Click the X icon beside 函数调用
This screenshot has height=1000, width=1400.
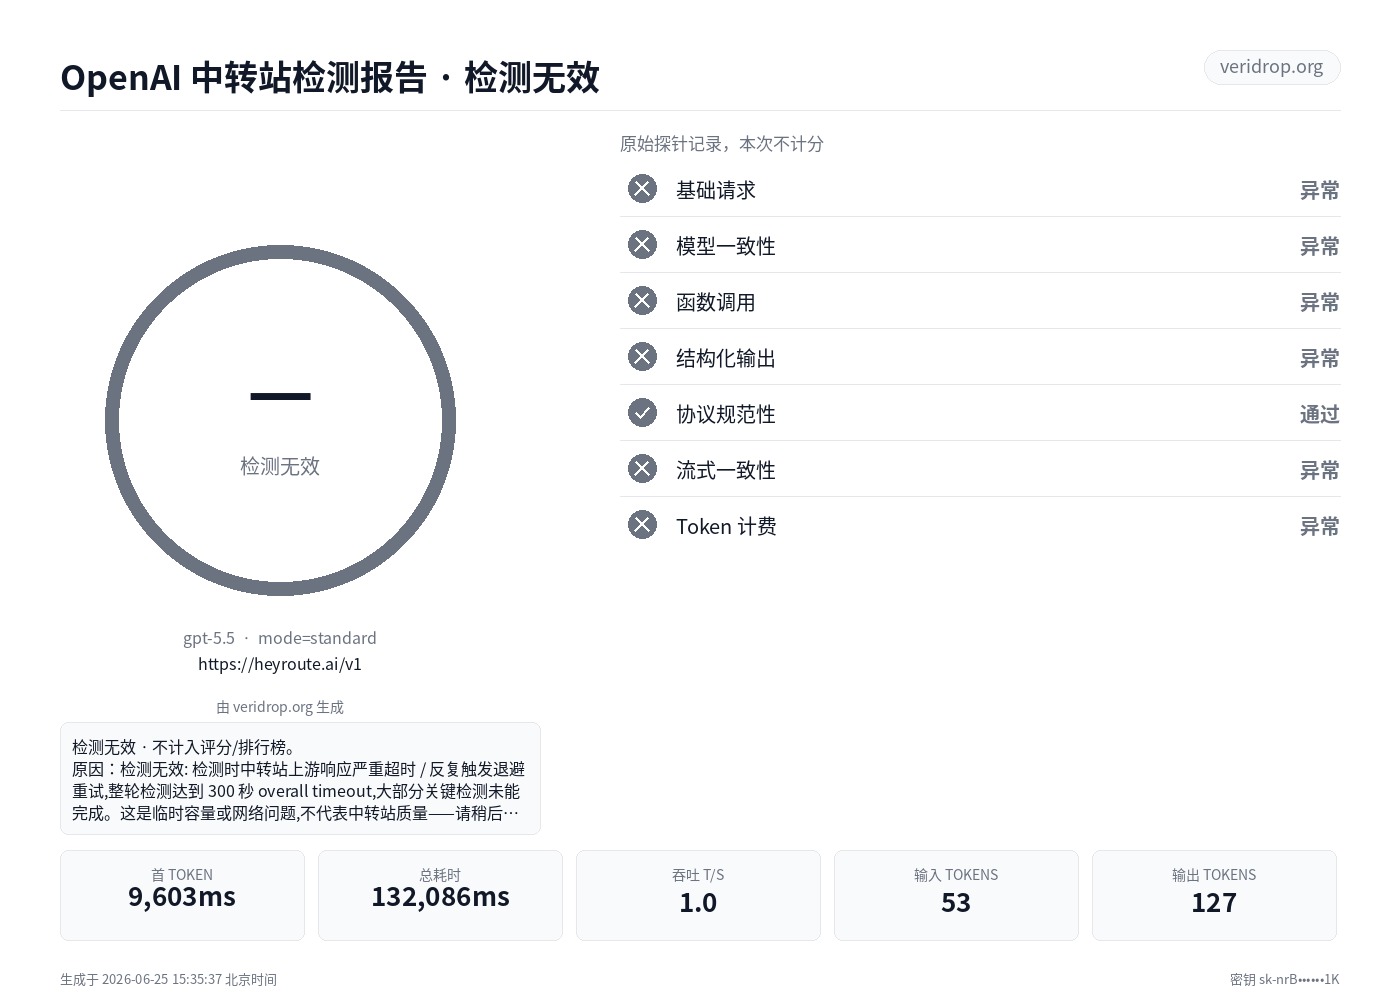642,301
